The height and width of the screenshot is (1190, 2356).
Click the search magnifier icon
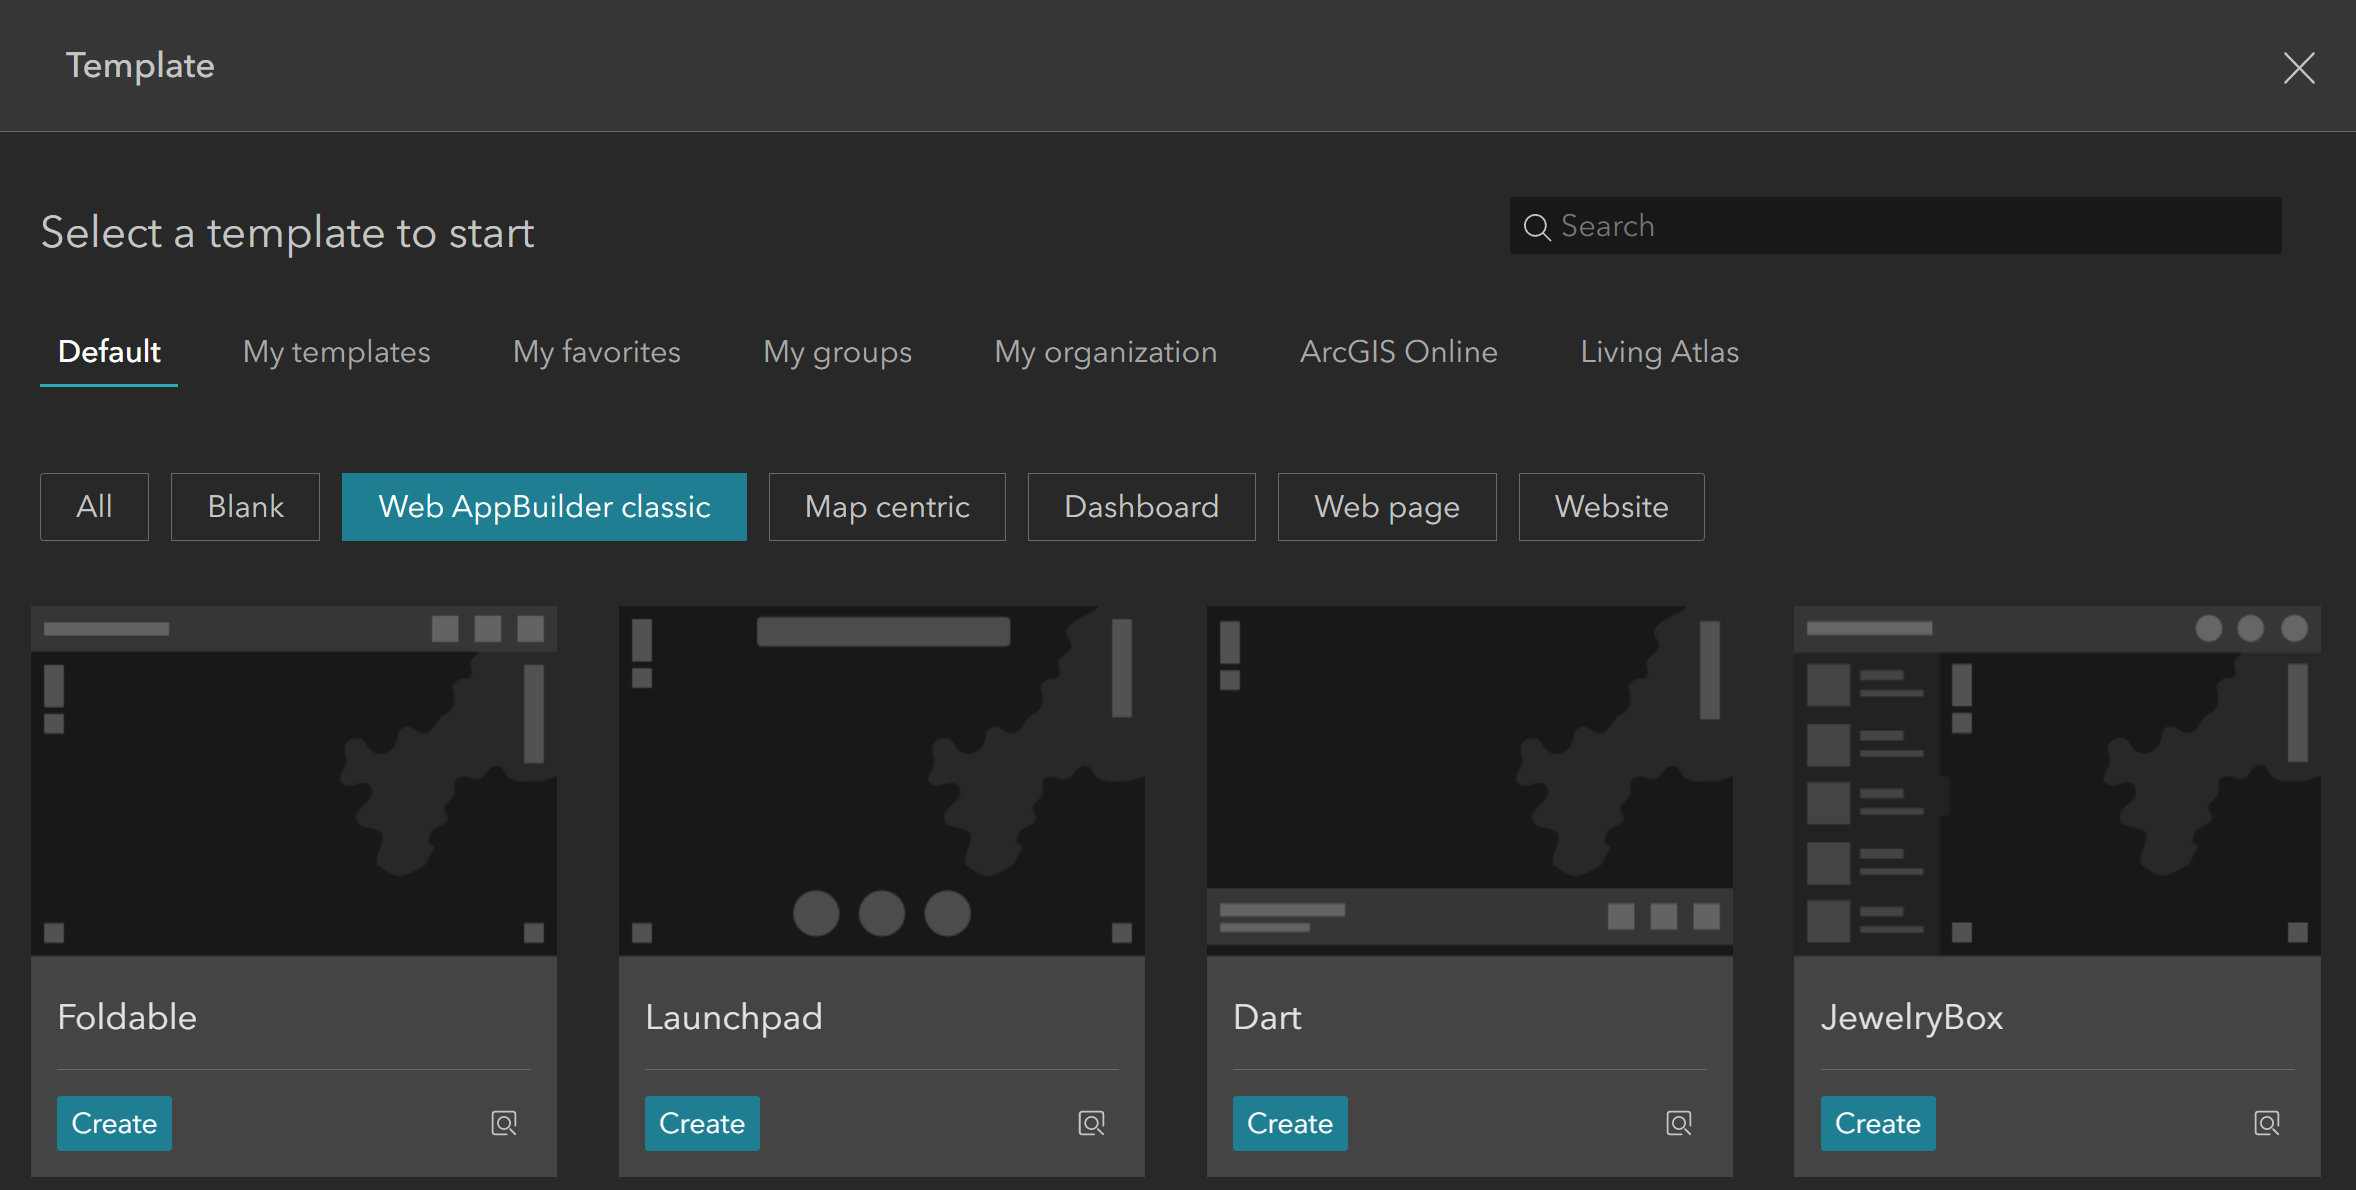click(1537, 227)
